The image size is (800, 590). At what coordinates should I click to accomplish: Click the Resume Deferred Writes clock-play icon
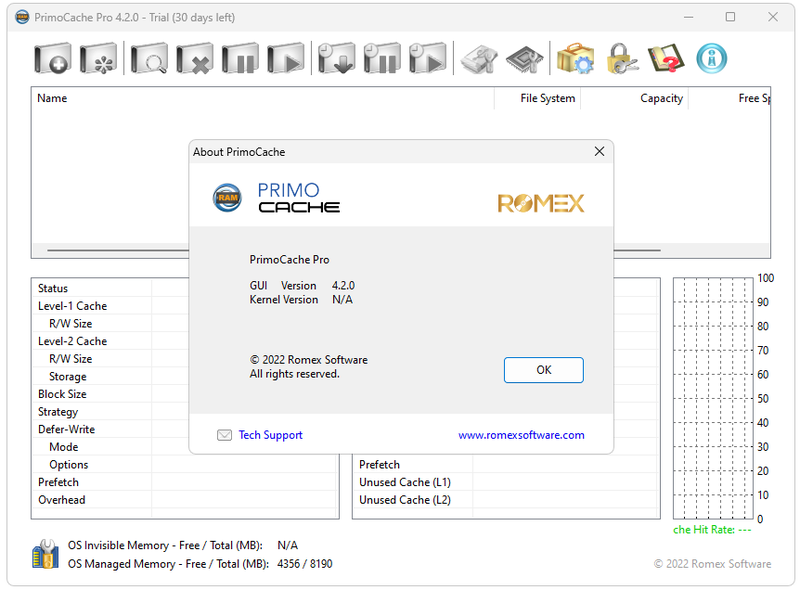pos(428,58)
